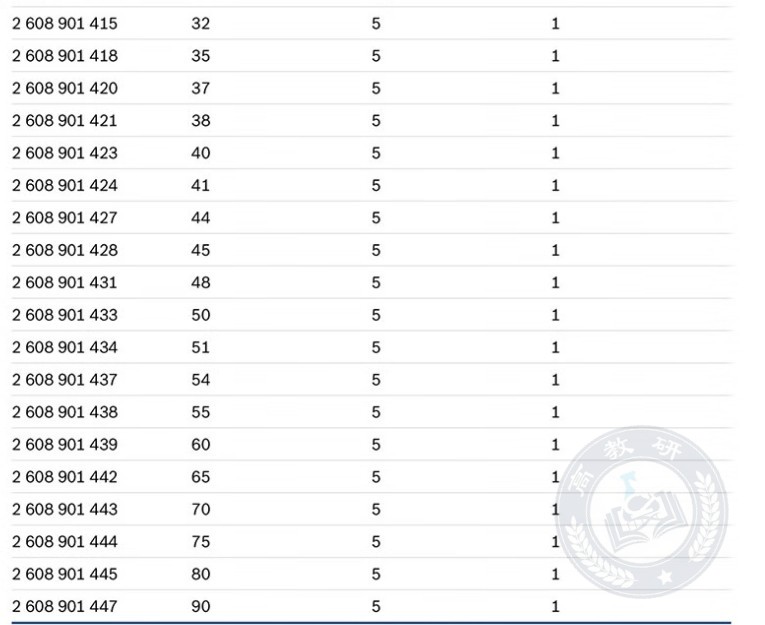765x625 pixels.
Task: Select part number 2 608 901 445
Action: coord(65,574)
